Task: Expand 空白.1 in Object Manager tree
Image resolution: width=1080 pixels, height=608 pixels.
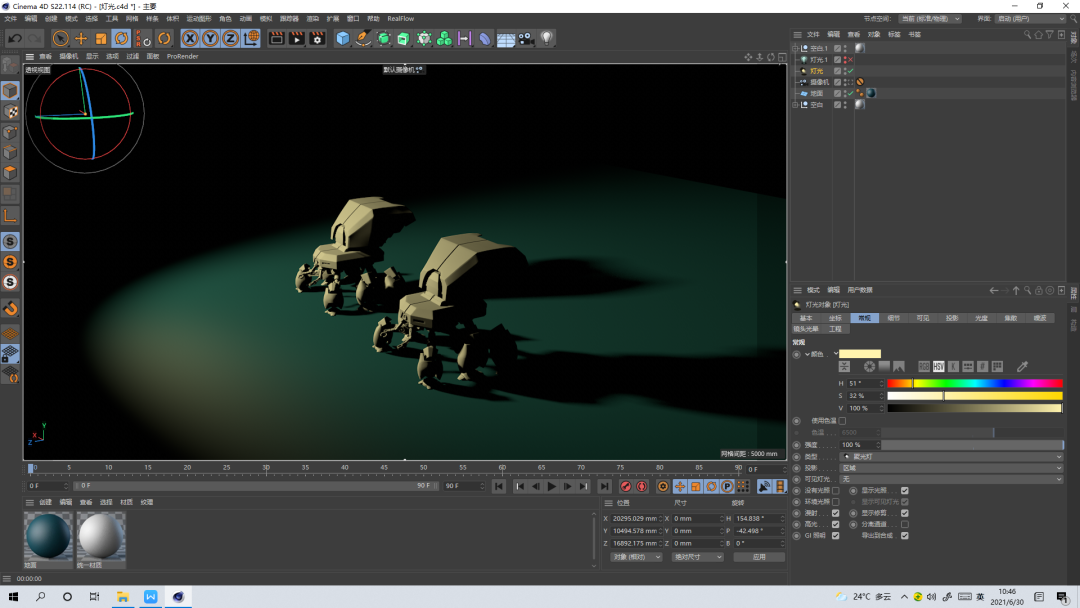Action: click(796, 48)
